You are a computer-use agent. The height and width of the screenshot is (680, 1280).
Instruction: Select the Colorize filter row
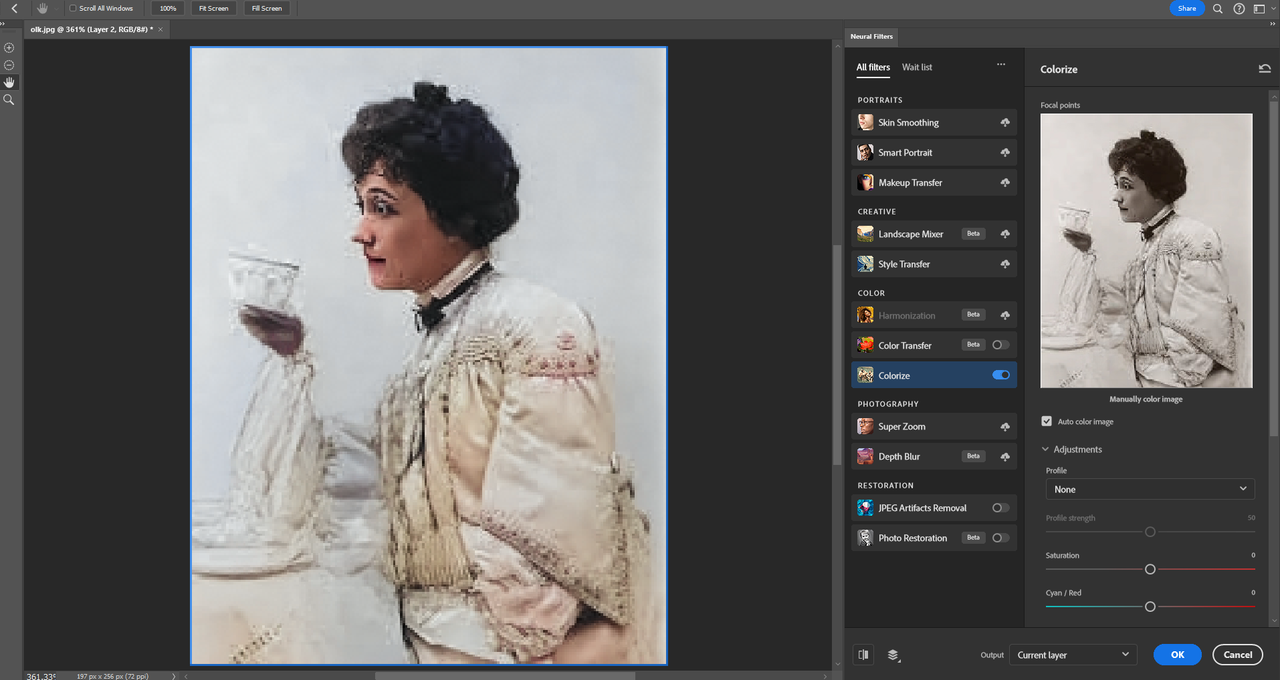click(934, 375)
